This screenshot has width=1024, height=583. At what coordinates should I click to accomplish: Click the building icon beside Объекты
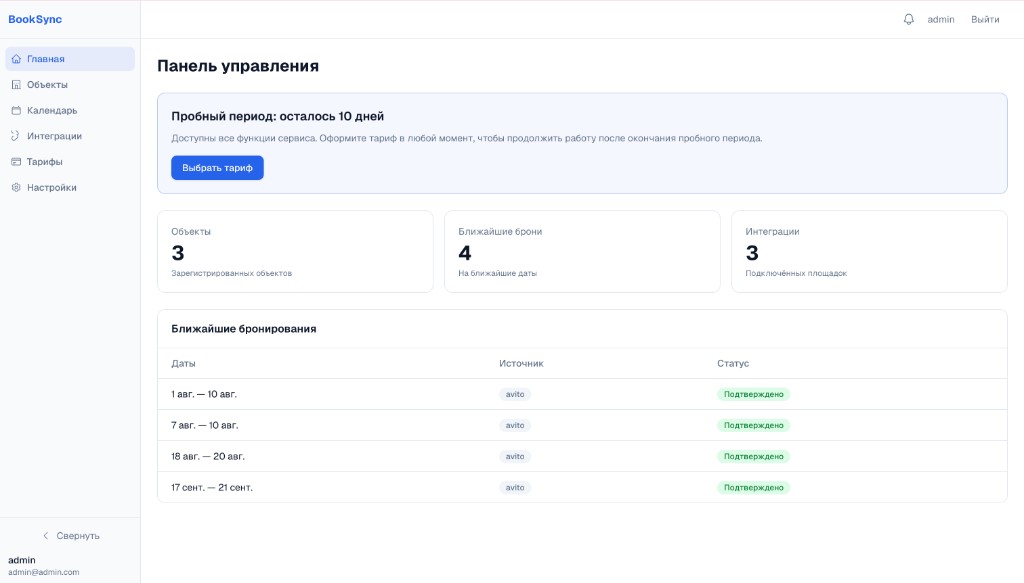[16, 85]
